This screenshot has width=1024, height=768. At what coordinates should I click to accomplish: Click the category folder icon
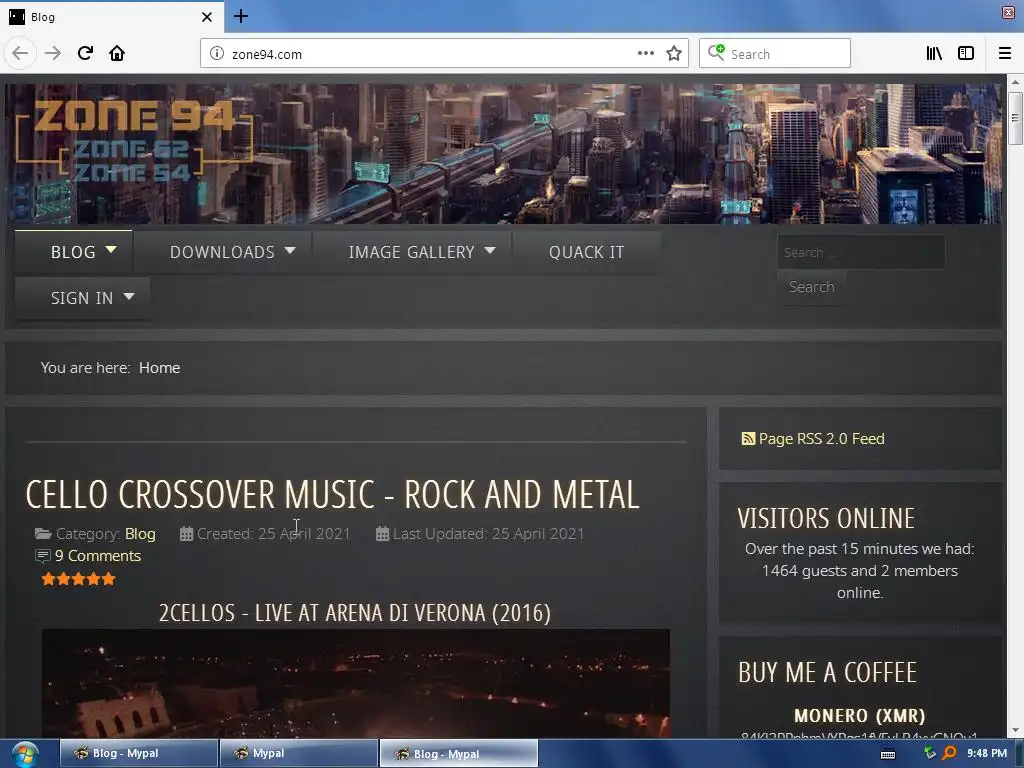(43, 534)
